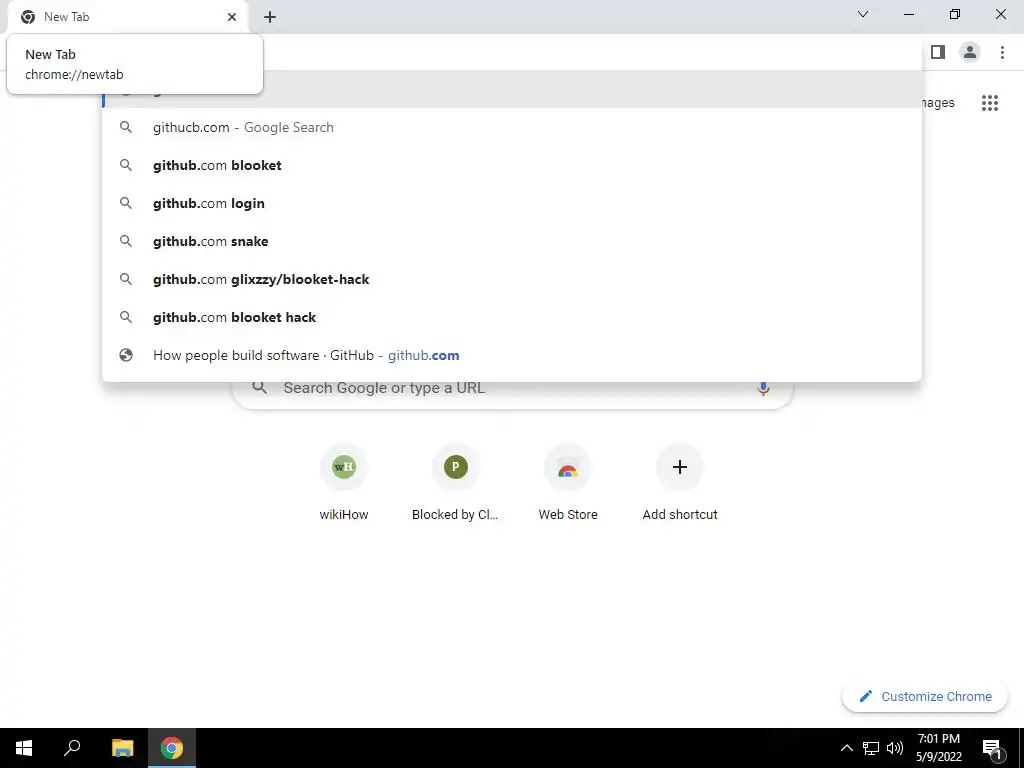Select github.com login suggestion

[x=511, y=203]
